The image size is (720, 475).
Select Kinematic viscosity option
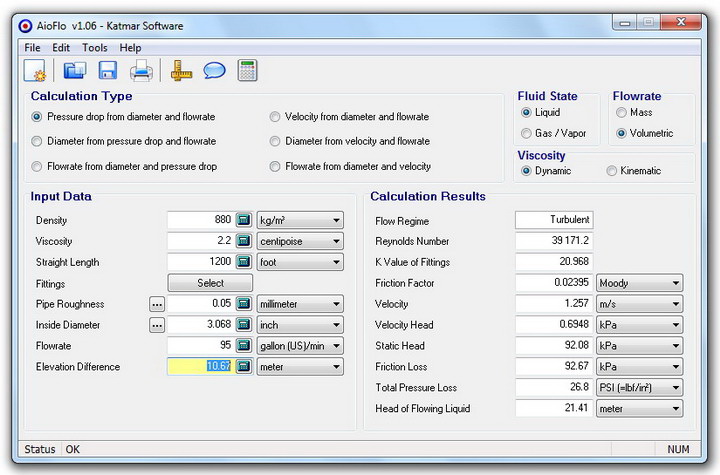click(x=634, y=171)
